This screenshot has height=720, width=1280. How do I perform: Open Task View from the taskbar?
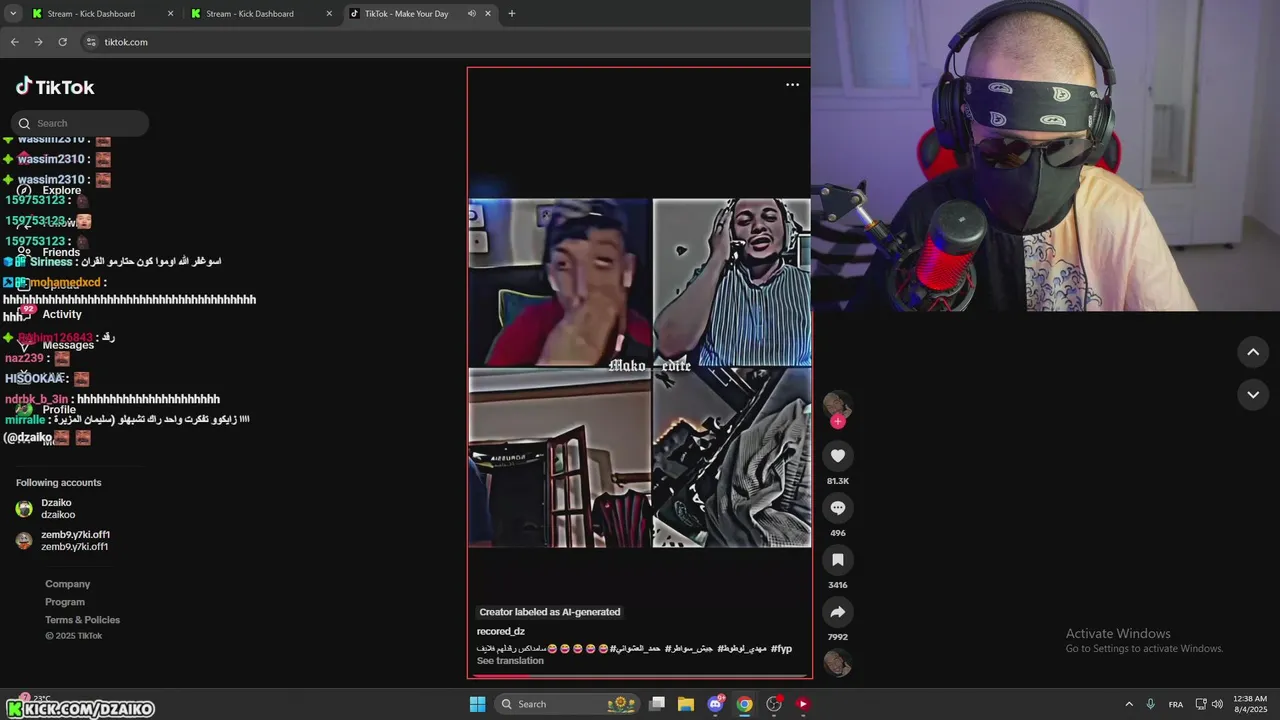(657, 704)
